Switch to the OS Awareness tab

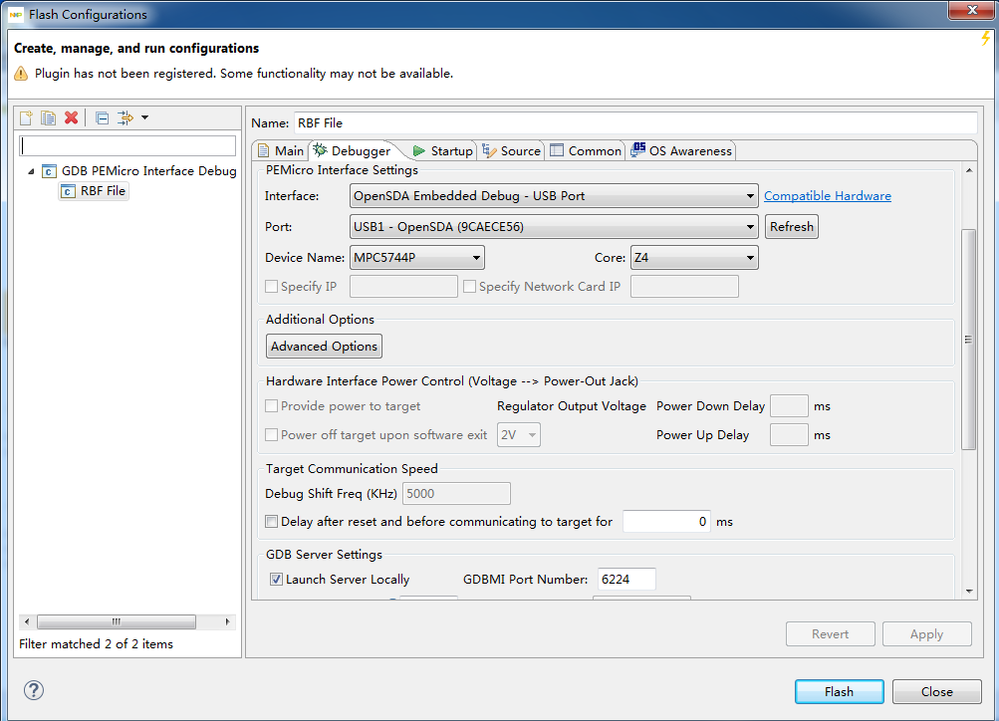point(682,151)
